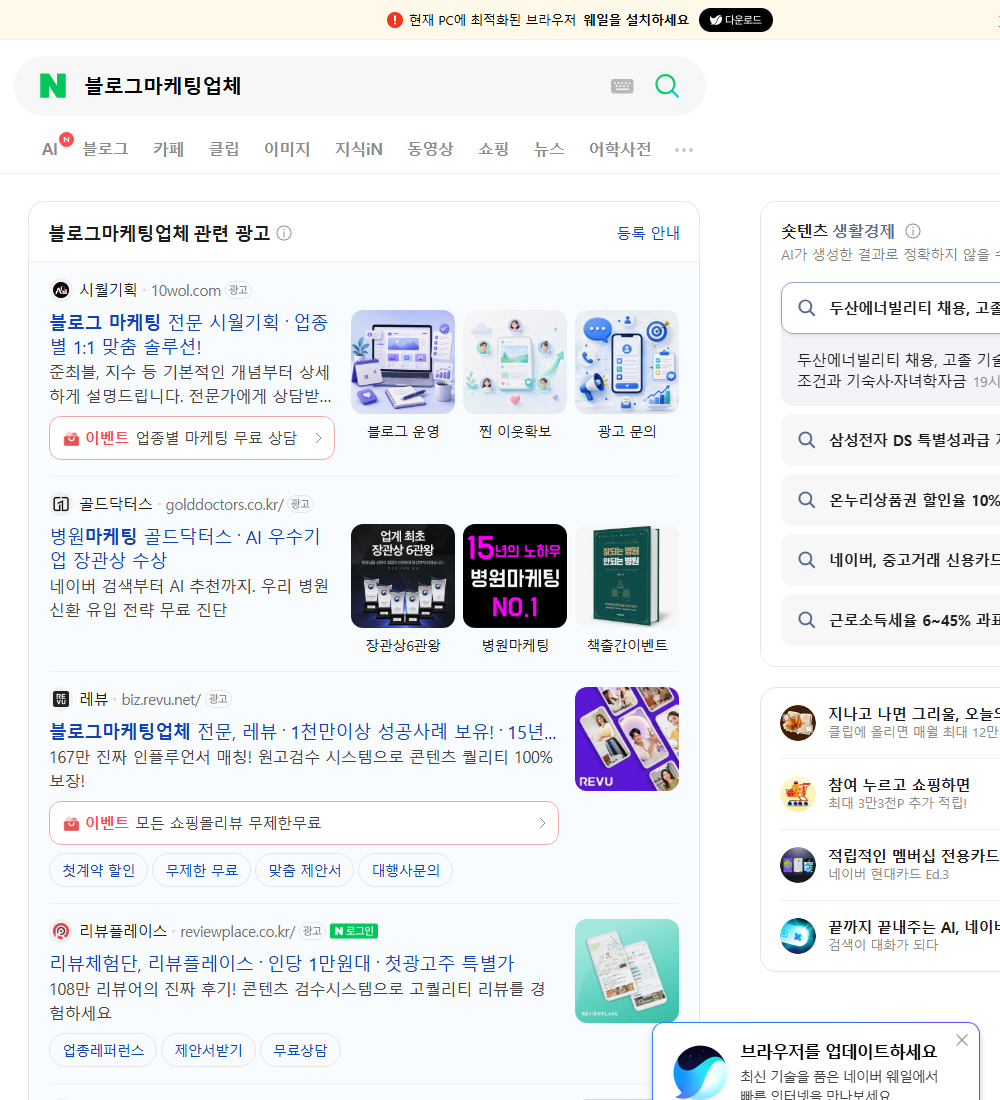Click magnifier icon beside 네이버, 중고거래 신용카드
Image resolution: width=1000 pixels, height=1100 pixels.
coord(807,560)
